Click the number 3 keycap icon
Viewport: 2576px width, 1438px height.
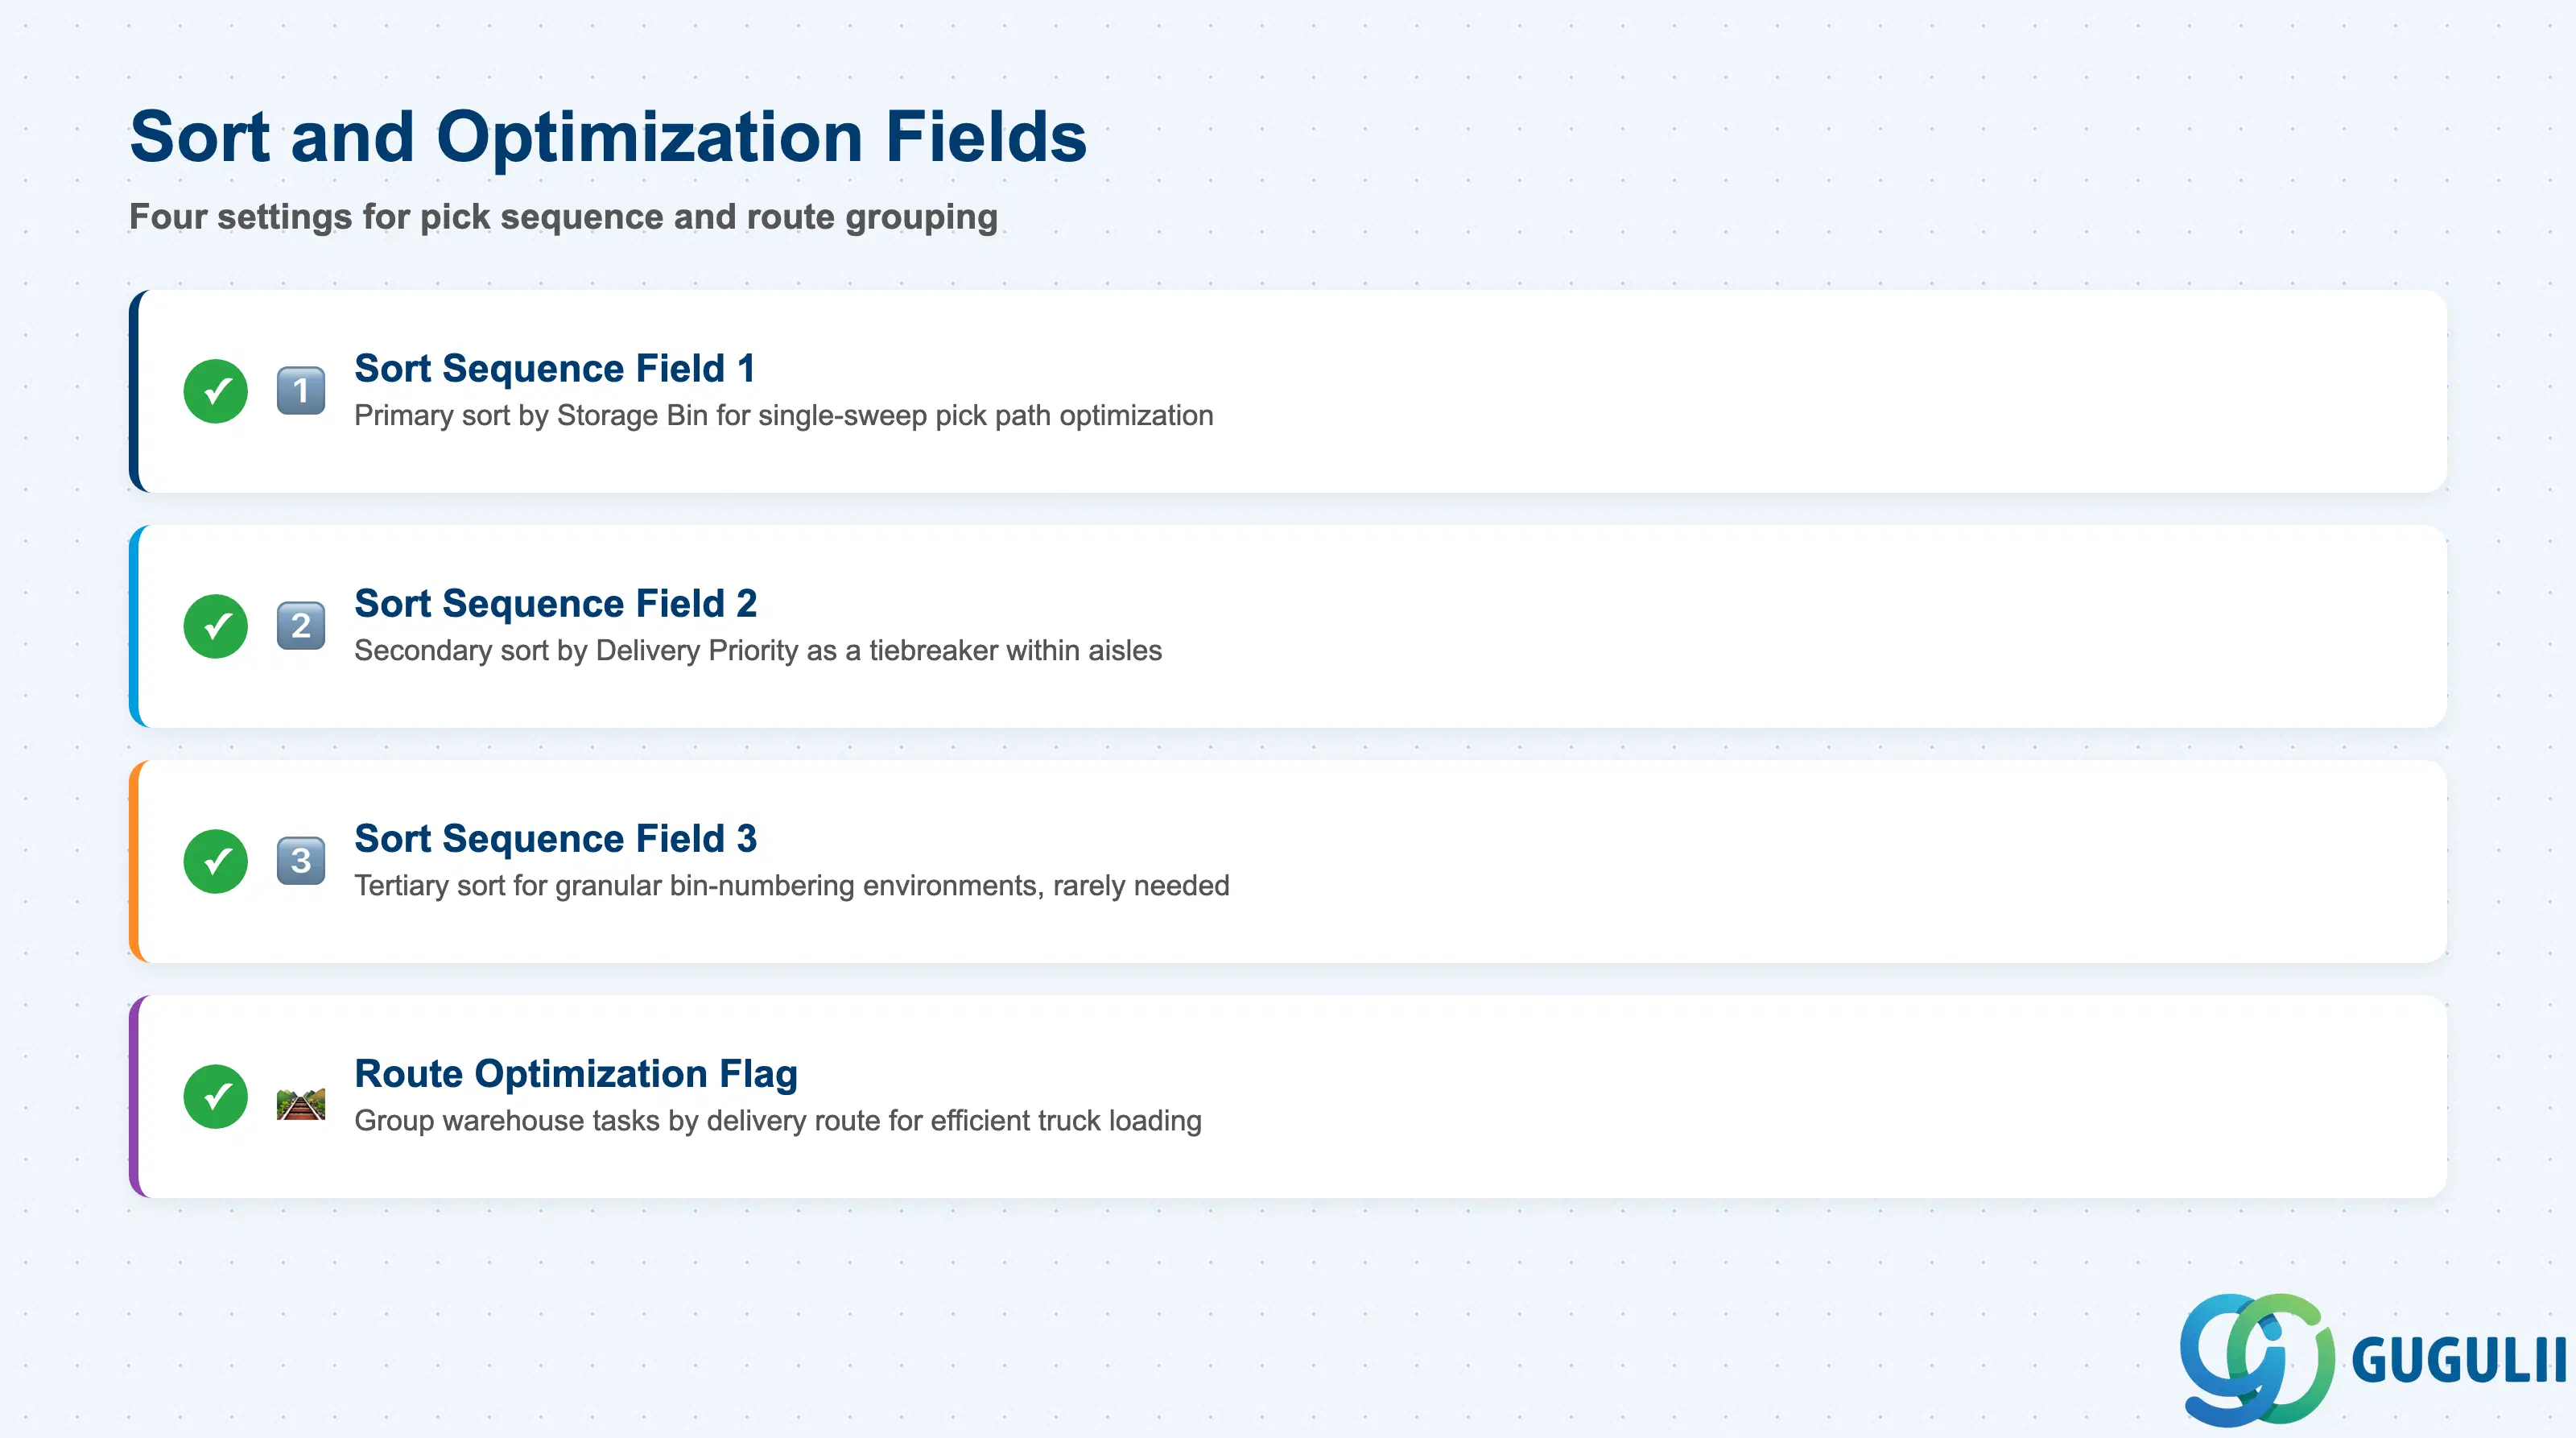(301, 861)
